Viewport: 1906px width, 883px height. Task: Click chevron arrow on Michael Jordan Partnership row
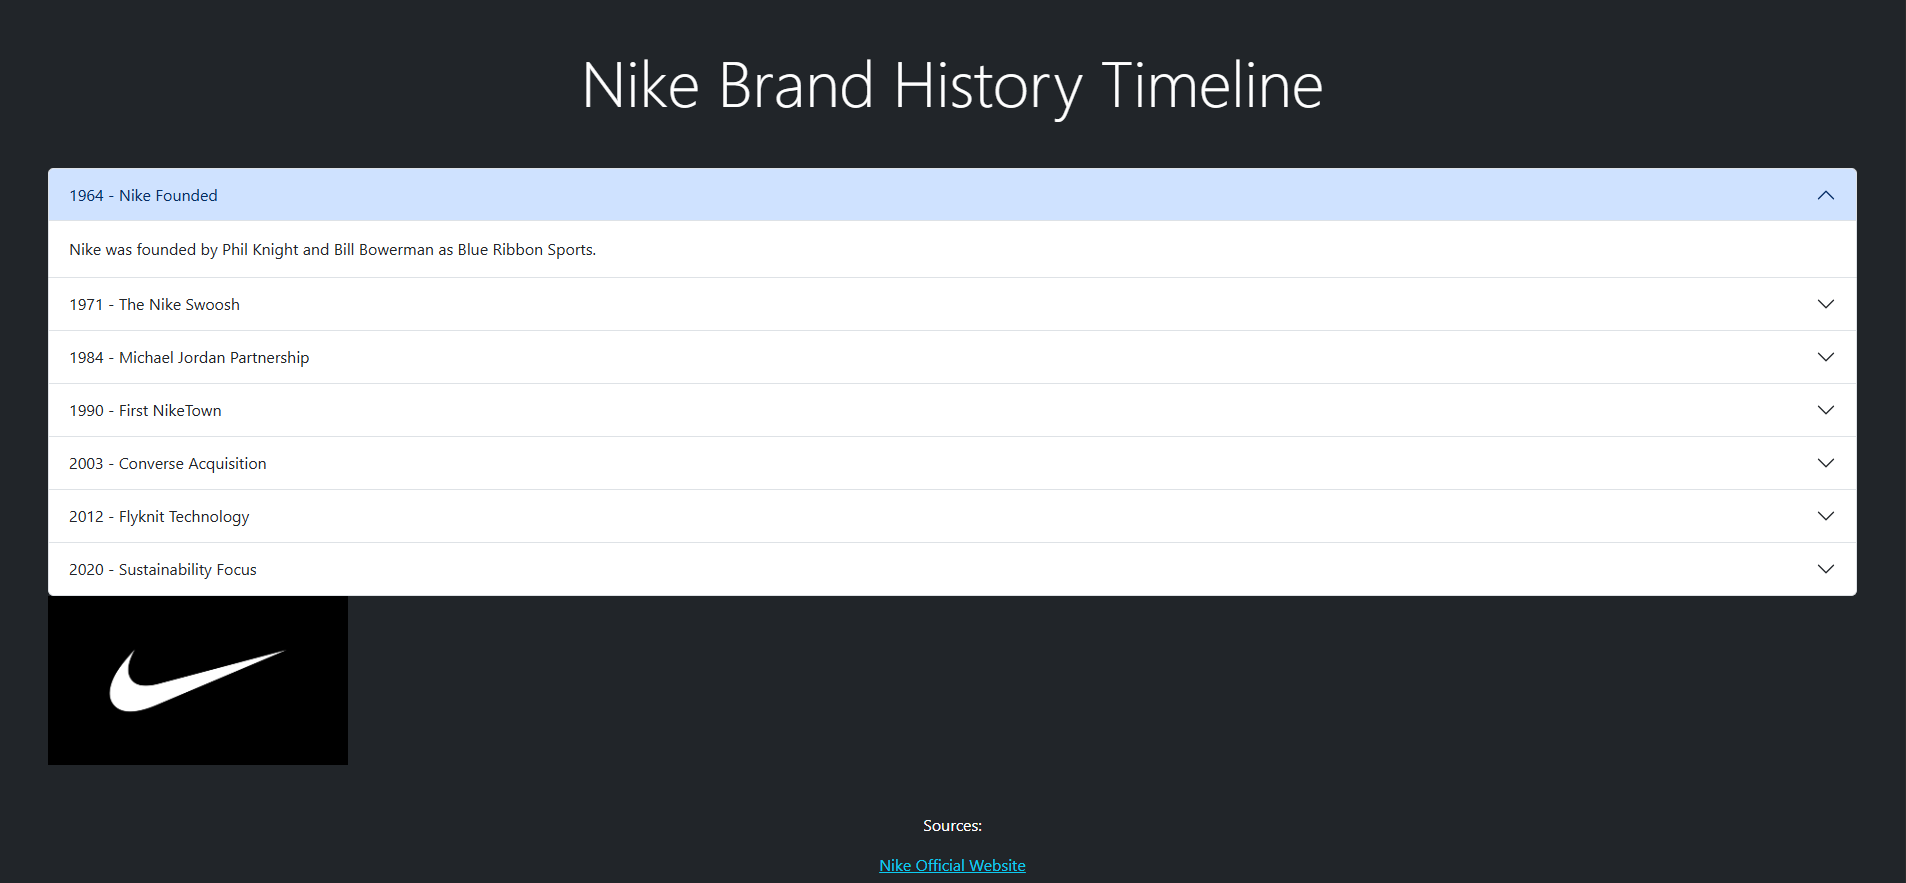1825,357
